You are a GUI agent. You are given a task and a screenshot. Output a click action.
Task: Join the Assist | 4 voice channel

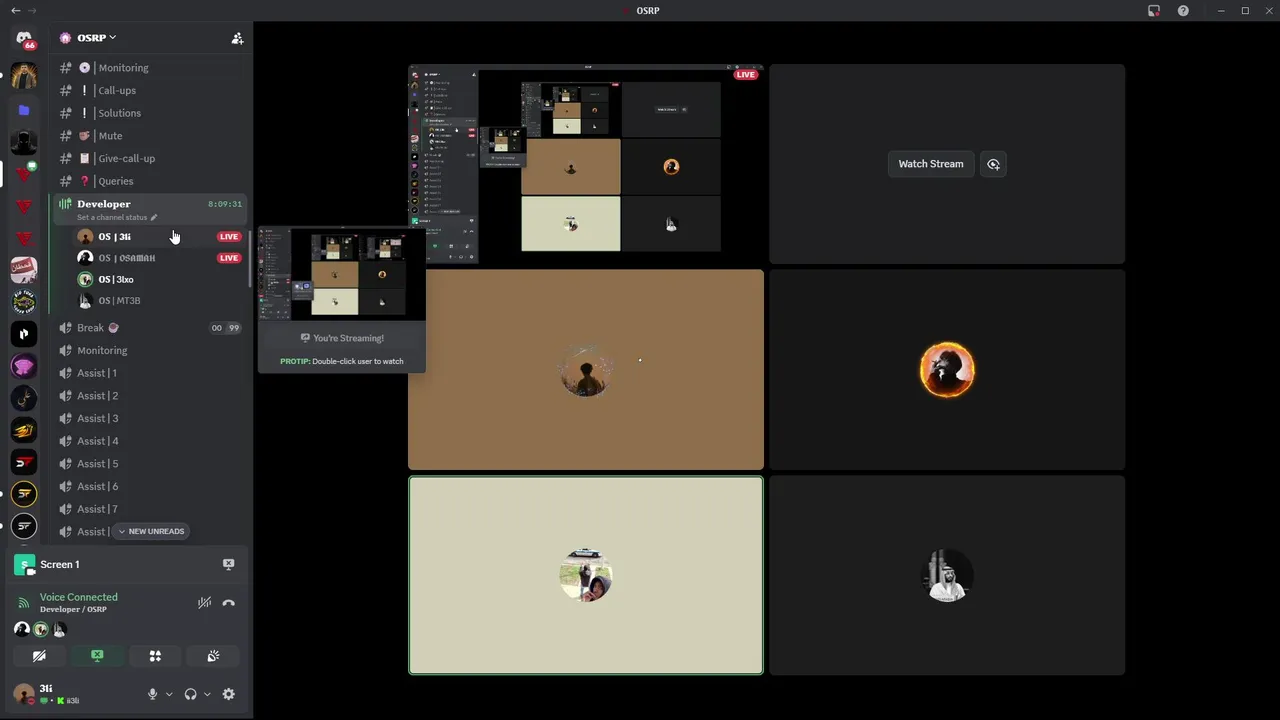[x=150, y=441]
